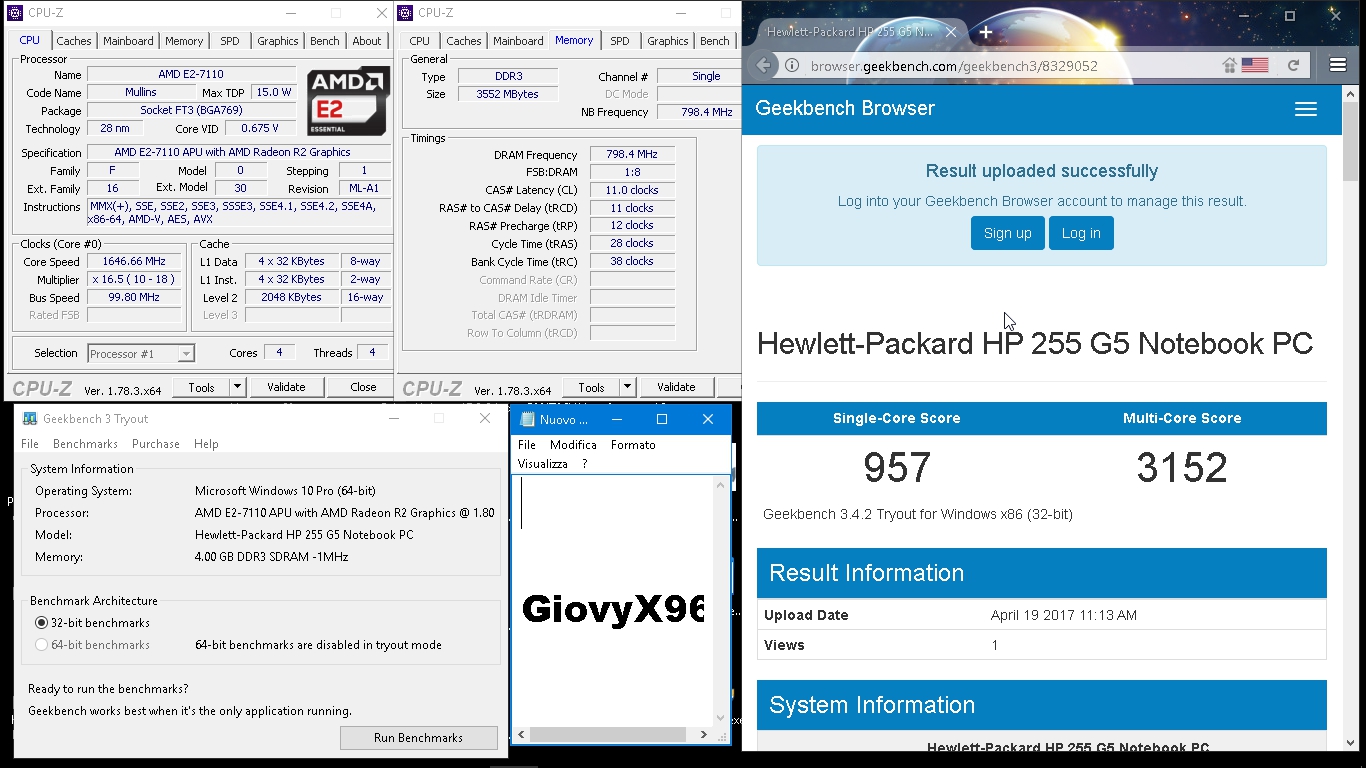Image resolution: width=1366 pixels, height=768 pixels.
Task: Open the SPD tab in right CPU-Z window
Action: (x=620, y=41)
